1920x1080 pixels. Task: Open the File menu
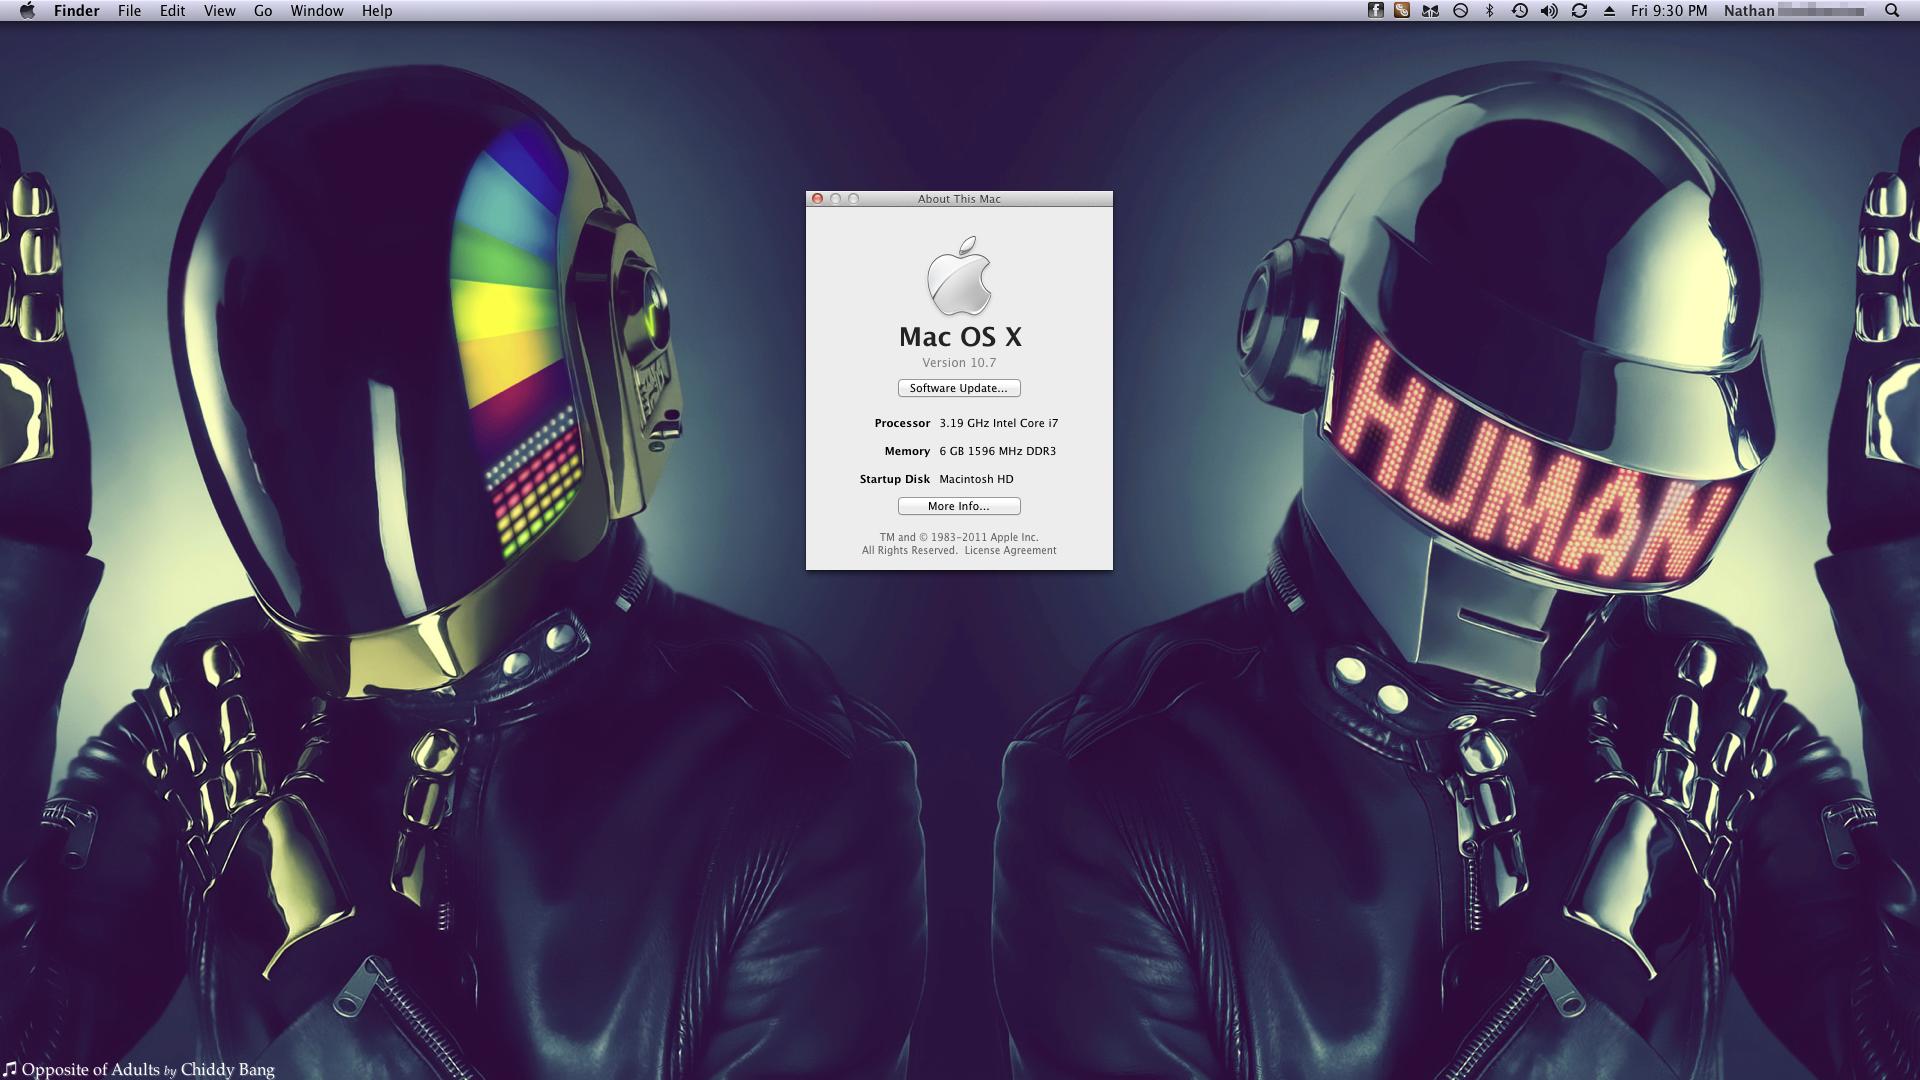click(129, 11)
